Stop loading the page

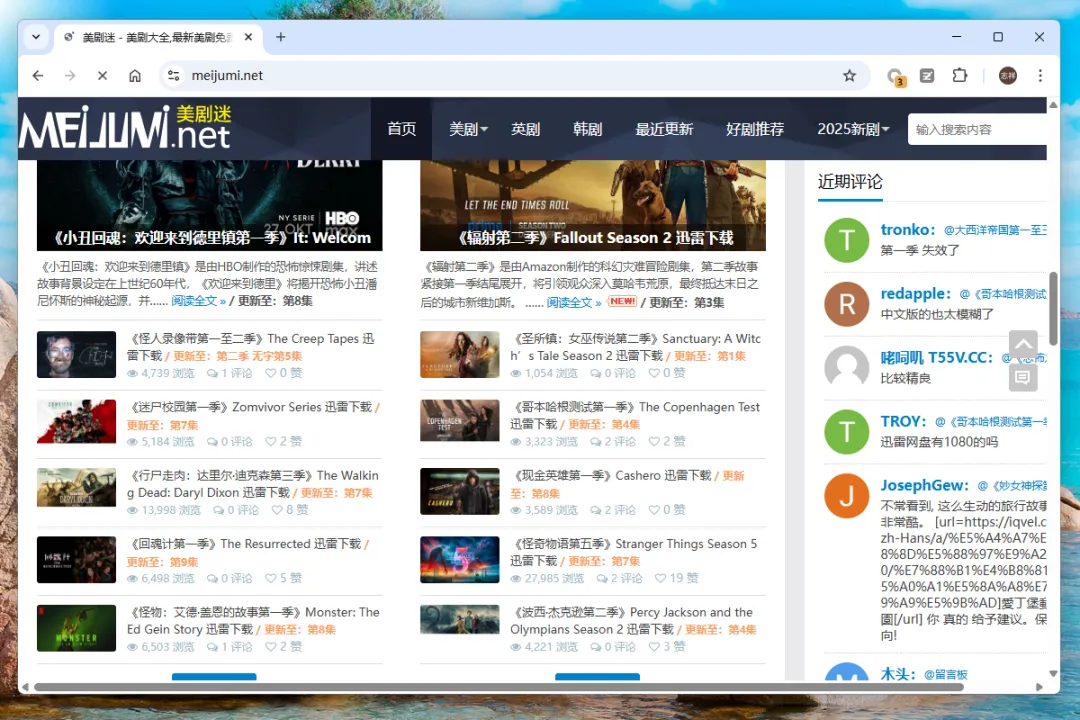click(x=103, y=76)
